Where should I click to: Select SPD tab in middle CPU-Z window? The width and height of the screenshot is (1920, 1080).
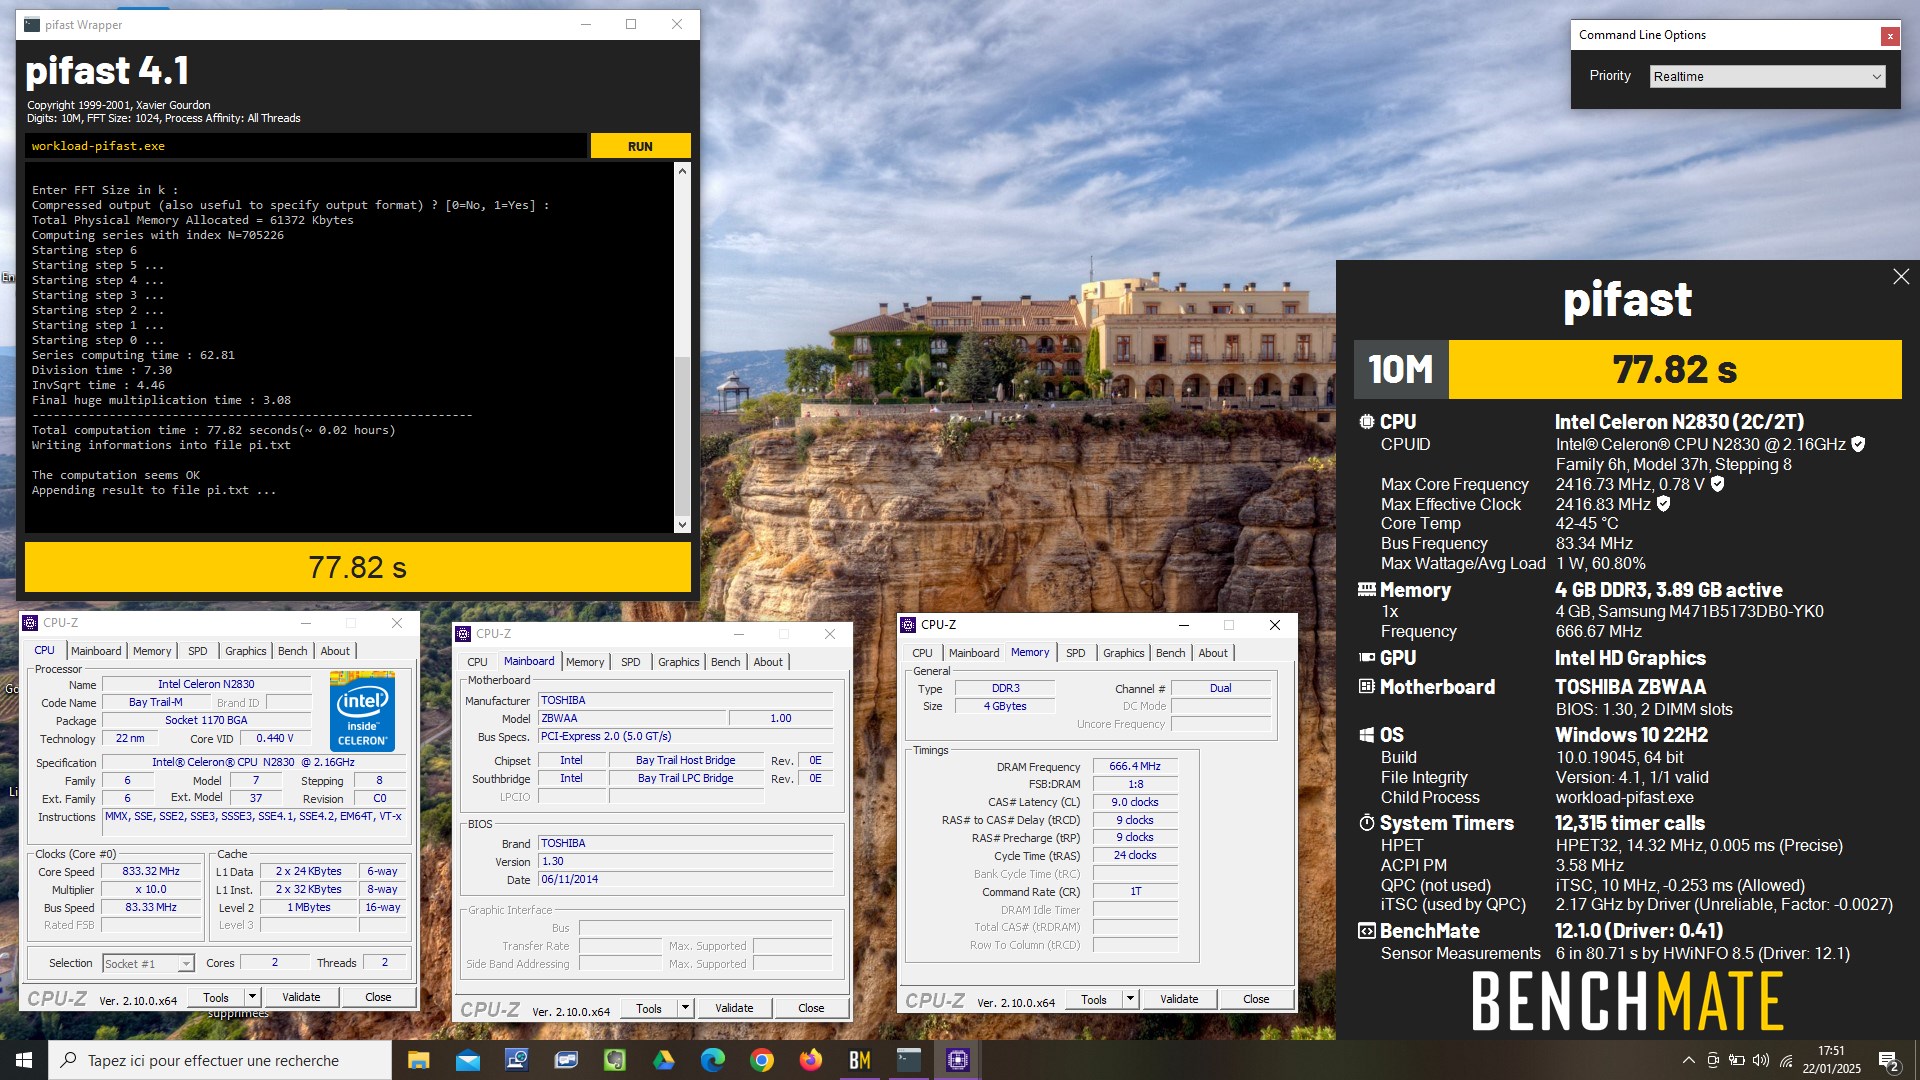(x=631, y=662)
